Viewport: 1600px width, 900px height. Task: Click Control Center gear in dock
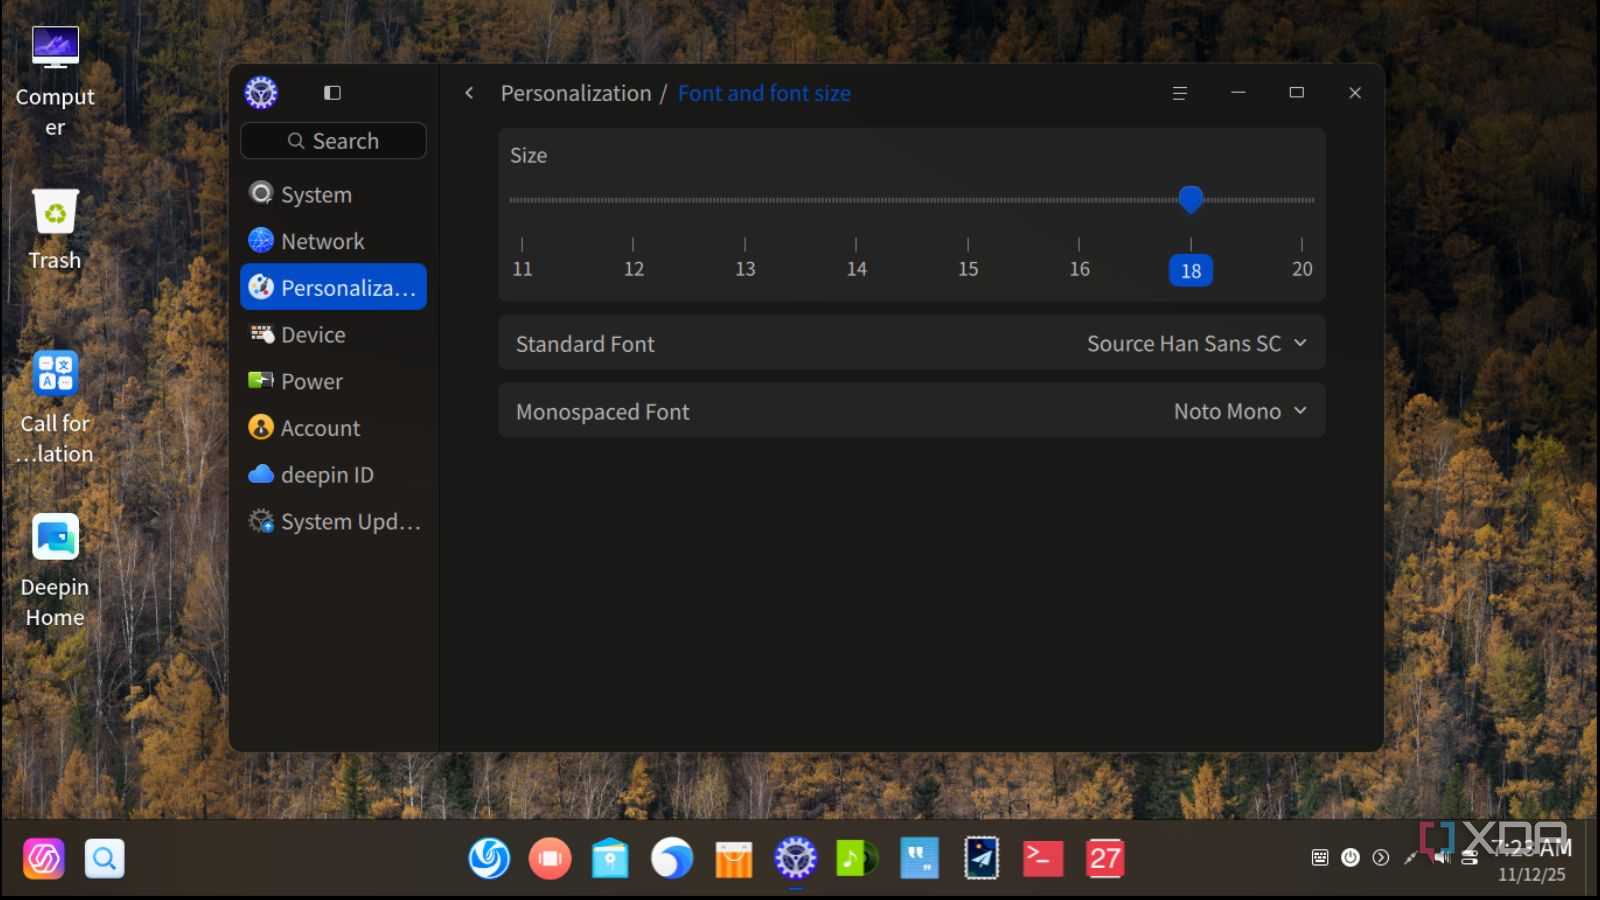pyautogui.click(x=795, y=858)
